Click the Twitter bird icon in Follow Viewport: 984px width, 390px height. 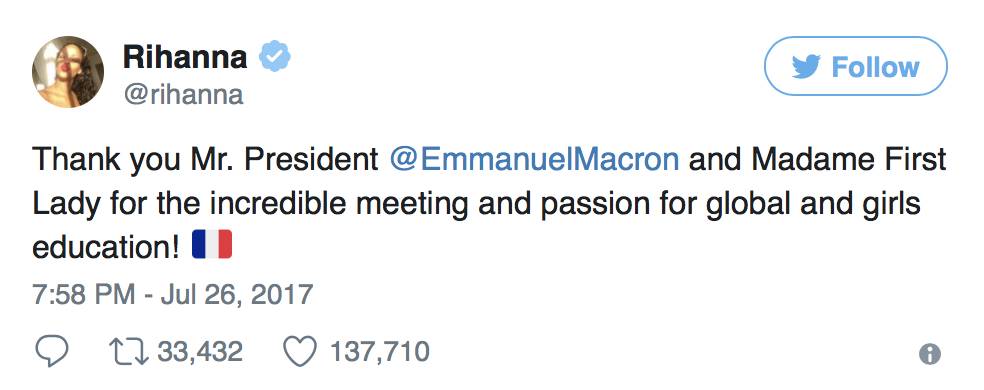(x=806, y=67)
